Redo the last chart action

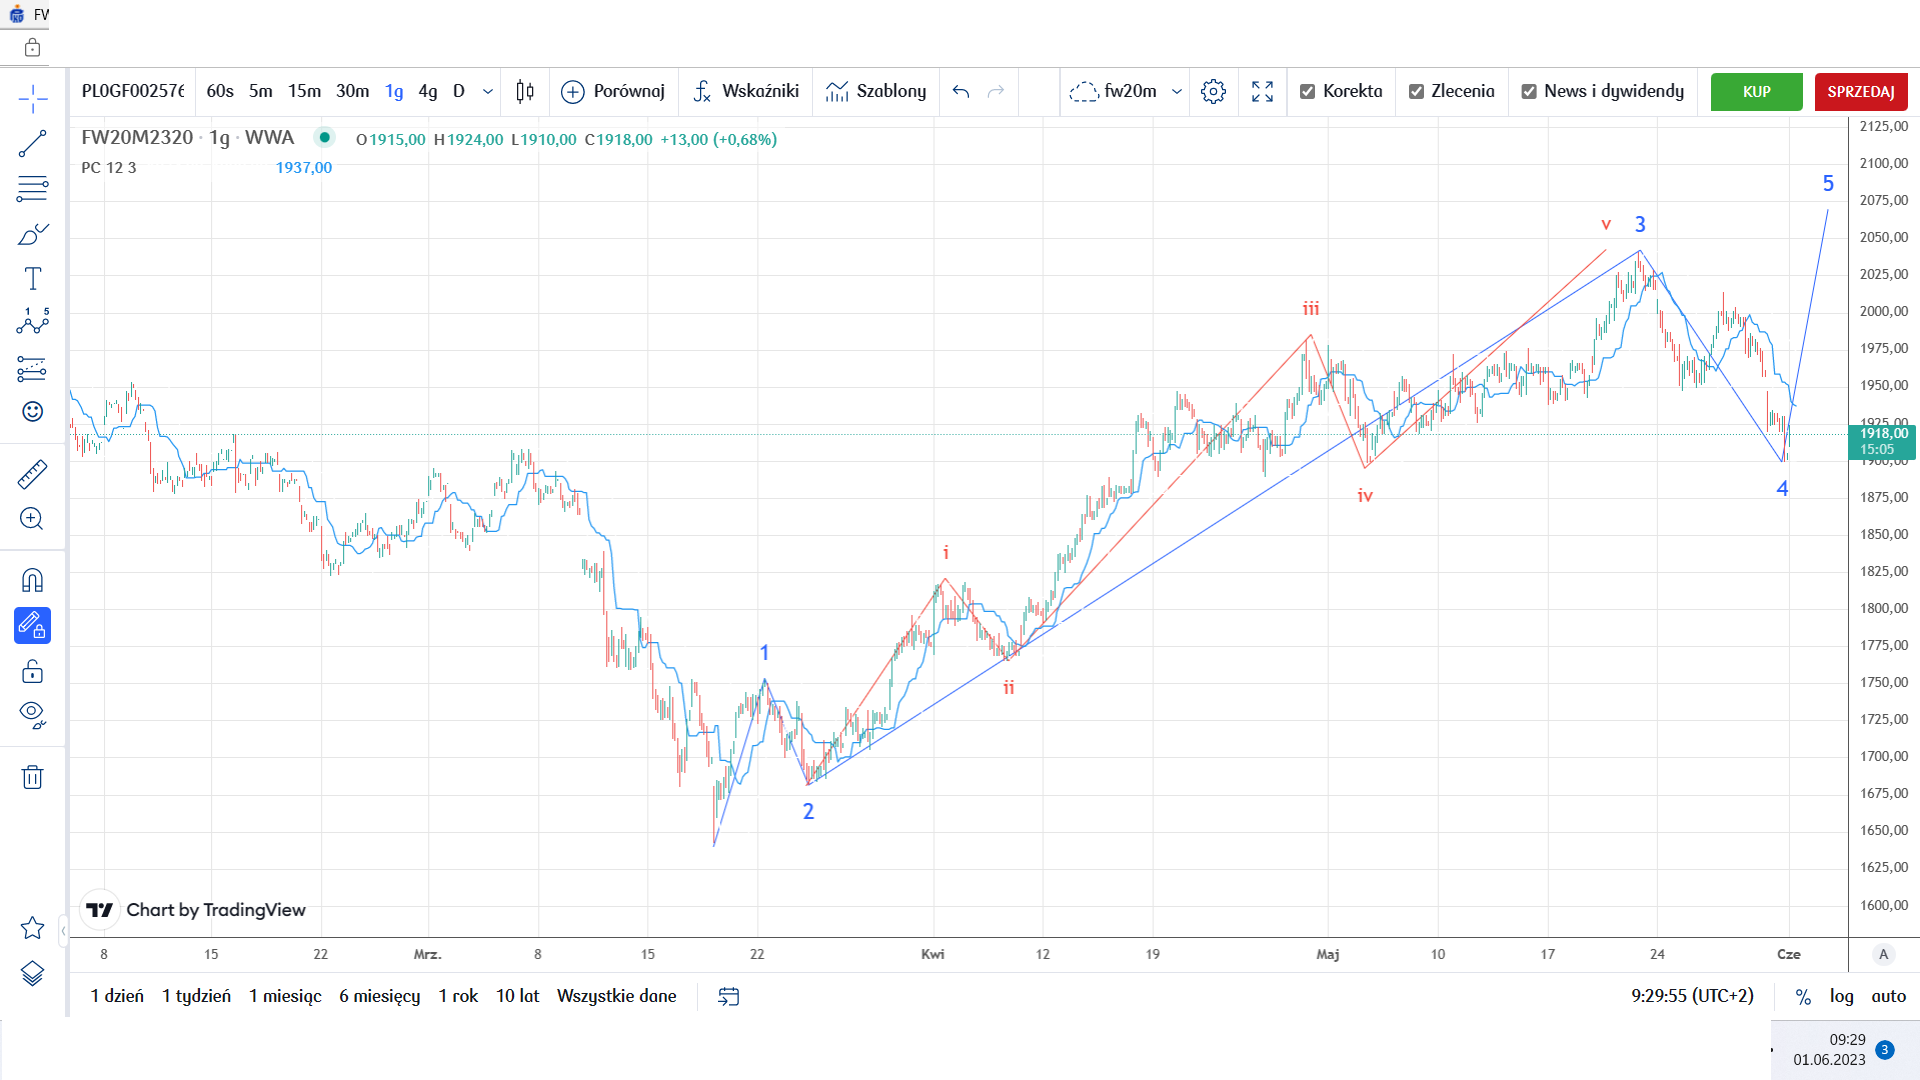coord(996,91)
